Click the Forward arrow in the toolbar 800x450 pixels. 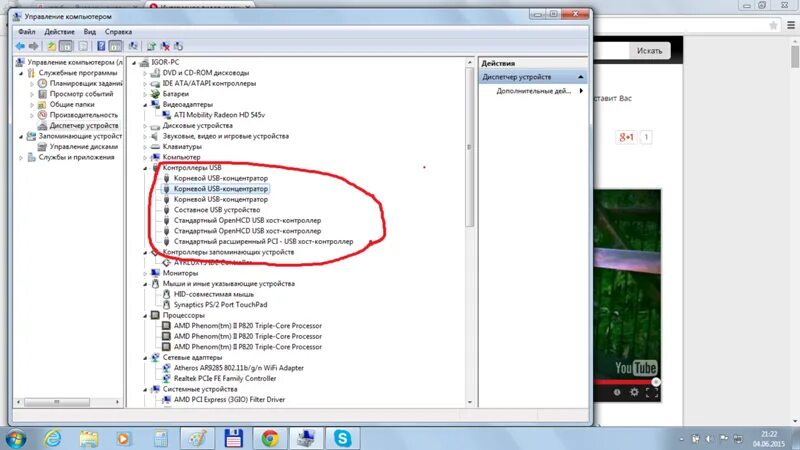[34, 46]
